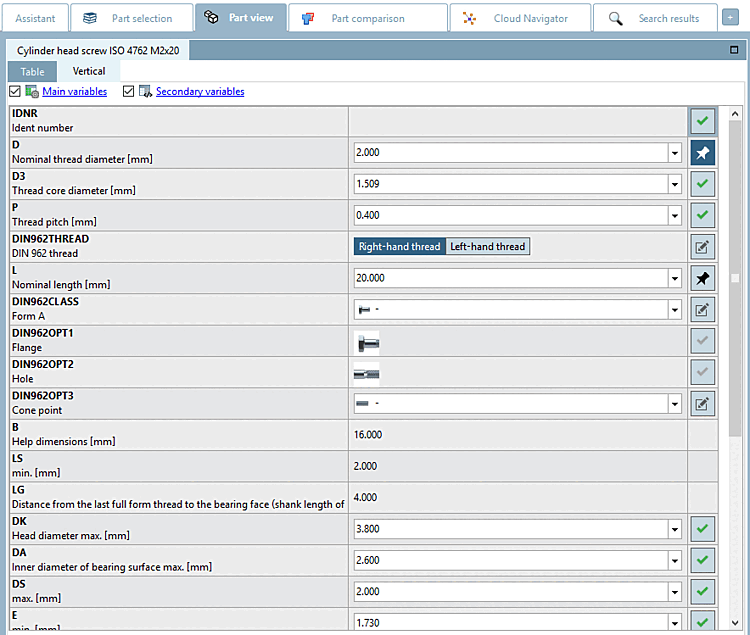Viewport: 750px width, 635px height.
Task: Expand the Inner diameter bearing surface dropdown
Action: [674, 560]
